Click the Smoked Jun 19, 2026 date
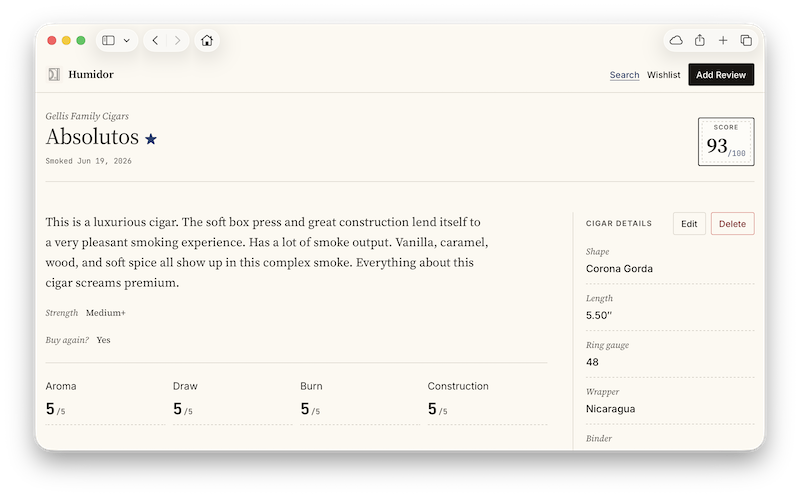Screen dimensions: 800x497 click(88, 161)
